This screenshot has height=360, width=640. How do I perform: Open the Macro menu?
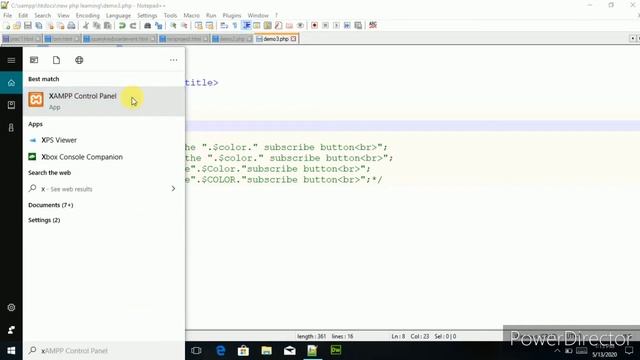point(191,16)
